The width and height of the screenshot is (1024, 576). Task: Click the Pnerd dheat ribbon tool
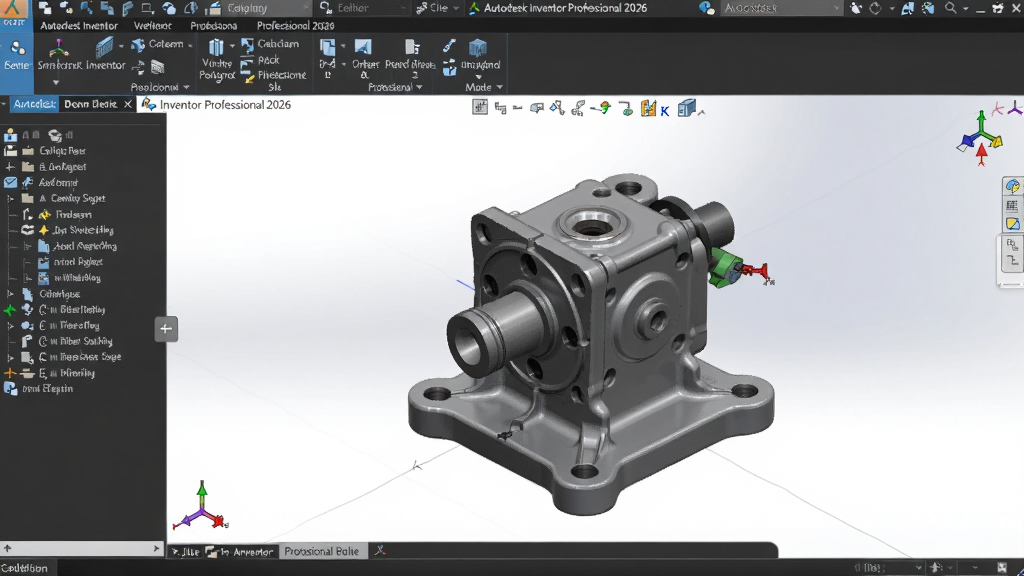(410, 54)
